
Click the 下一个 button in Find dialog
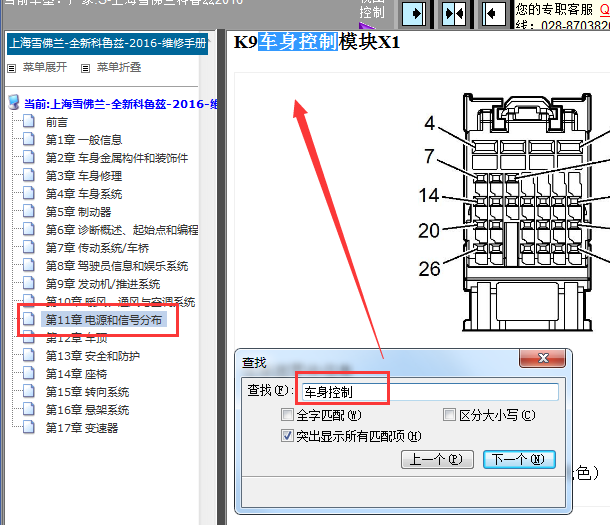(519, 460)
